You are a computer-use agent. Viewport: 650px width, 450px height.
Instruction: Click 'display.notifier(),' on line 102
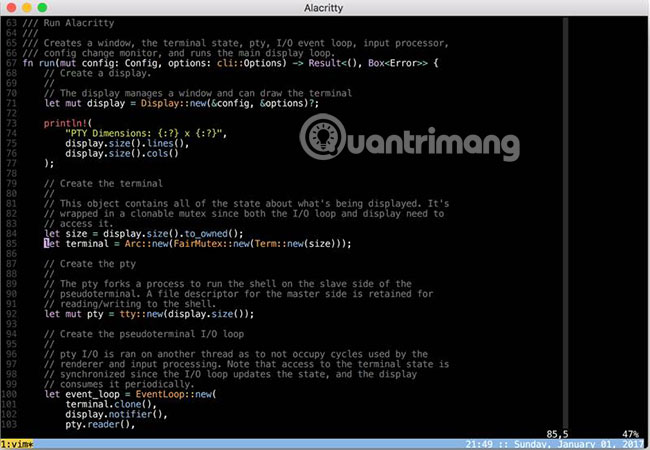click(116, 414)
